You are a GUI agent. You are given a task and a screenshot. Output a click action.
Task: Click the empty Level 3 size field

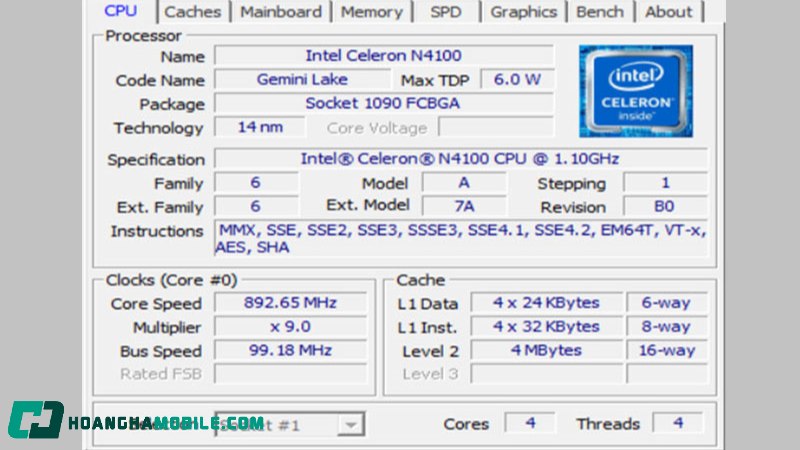546,374
